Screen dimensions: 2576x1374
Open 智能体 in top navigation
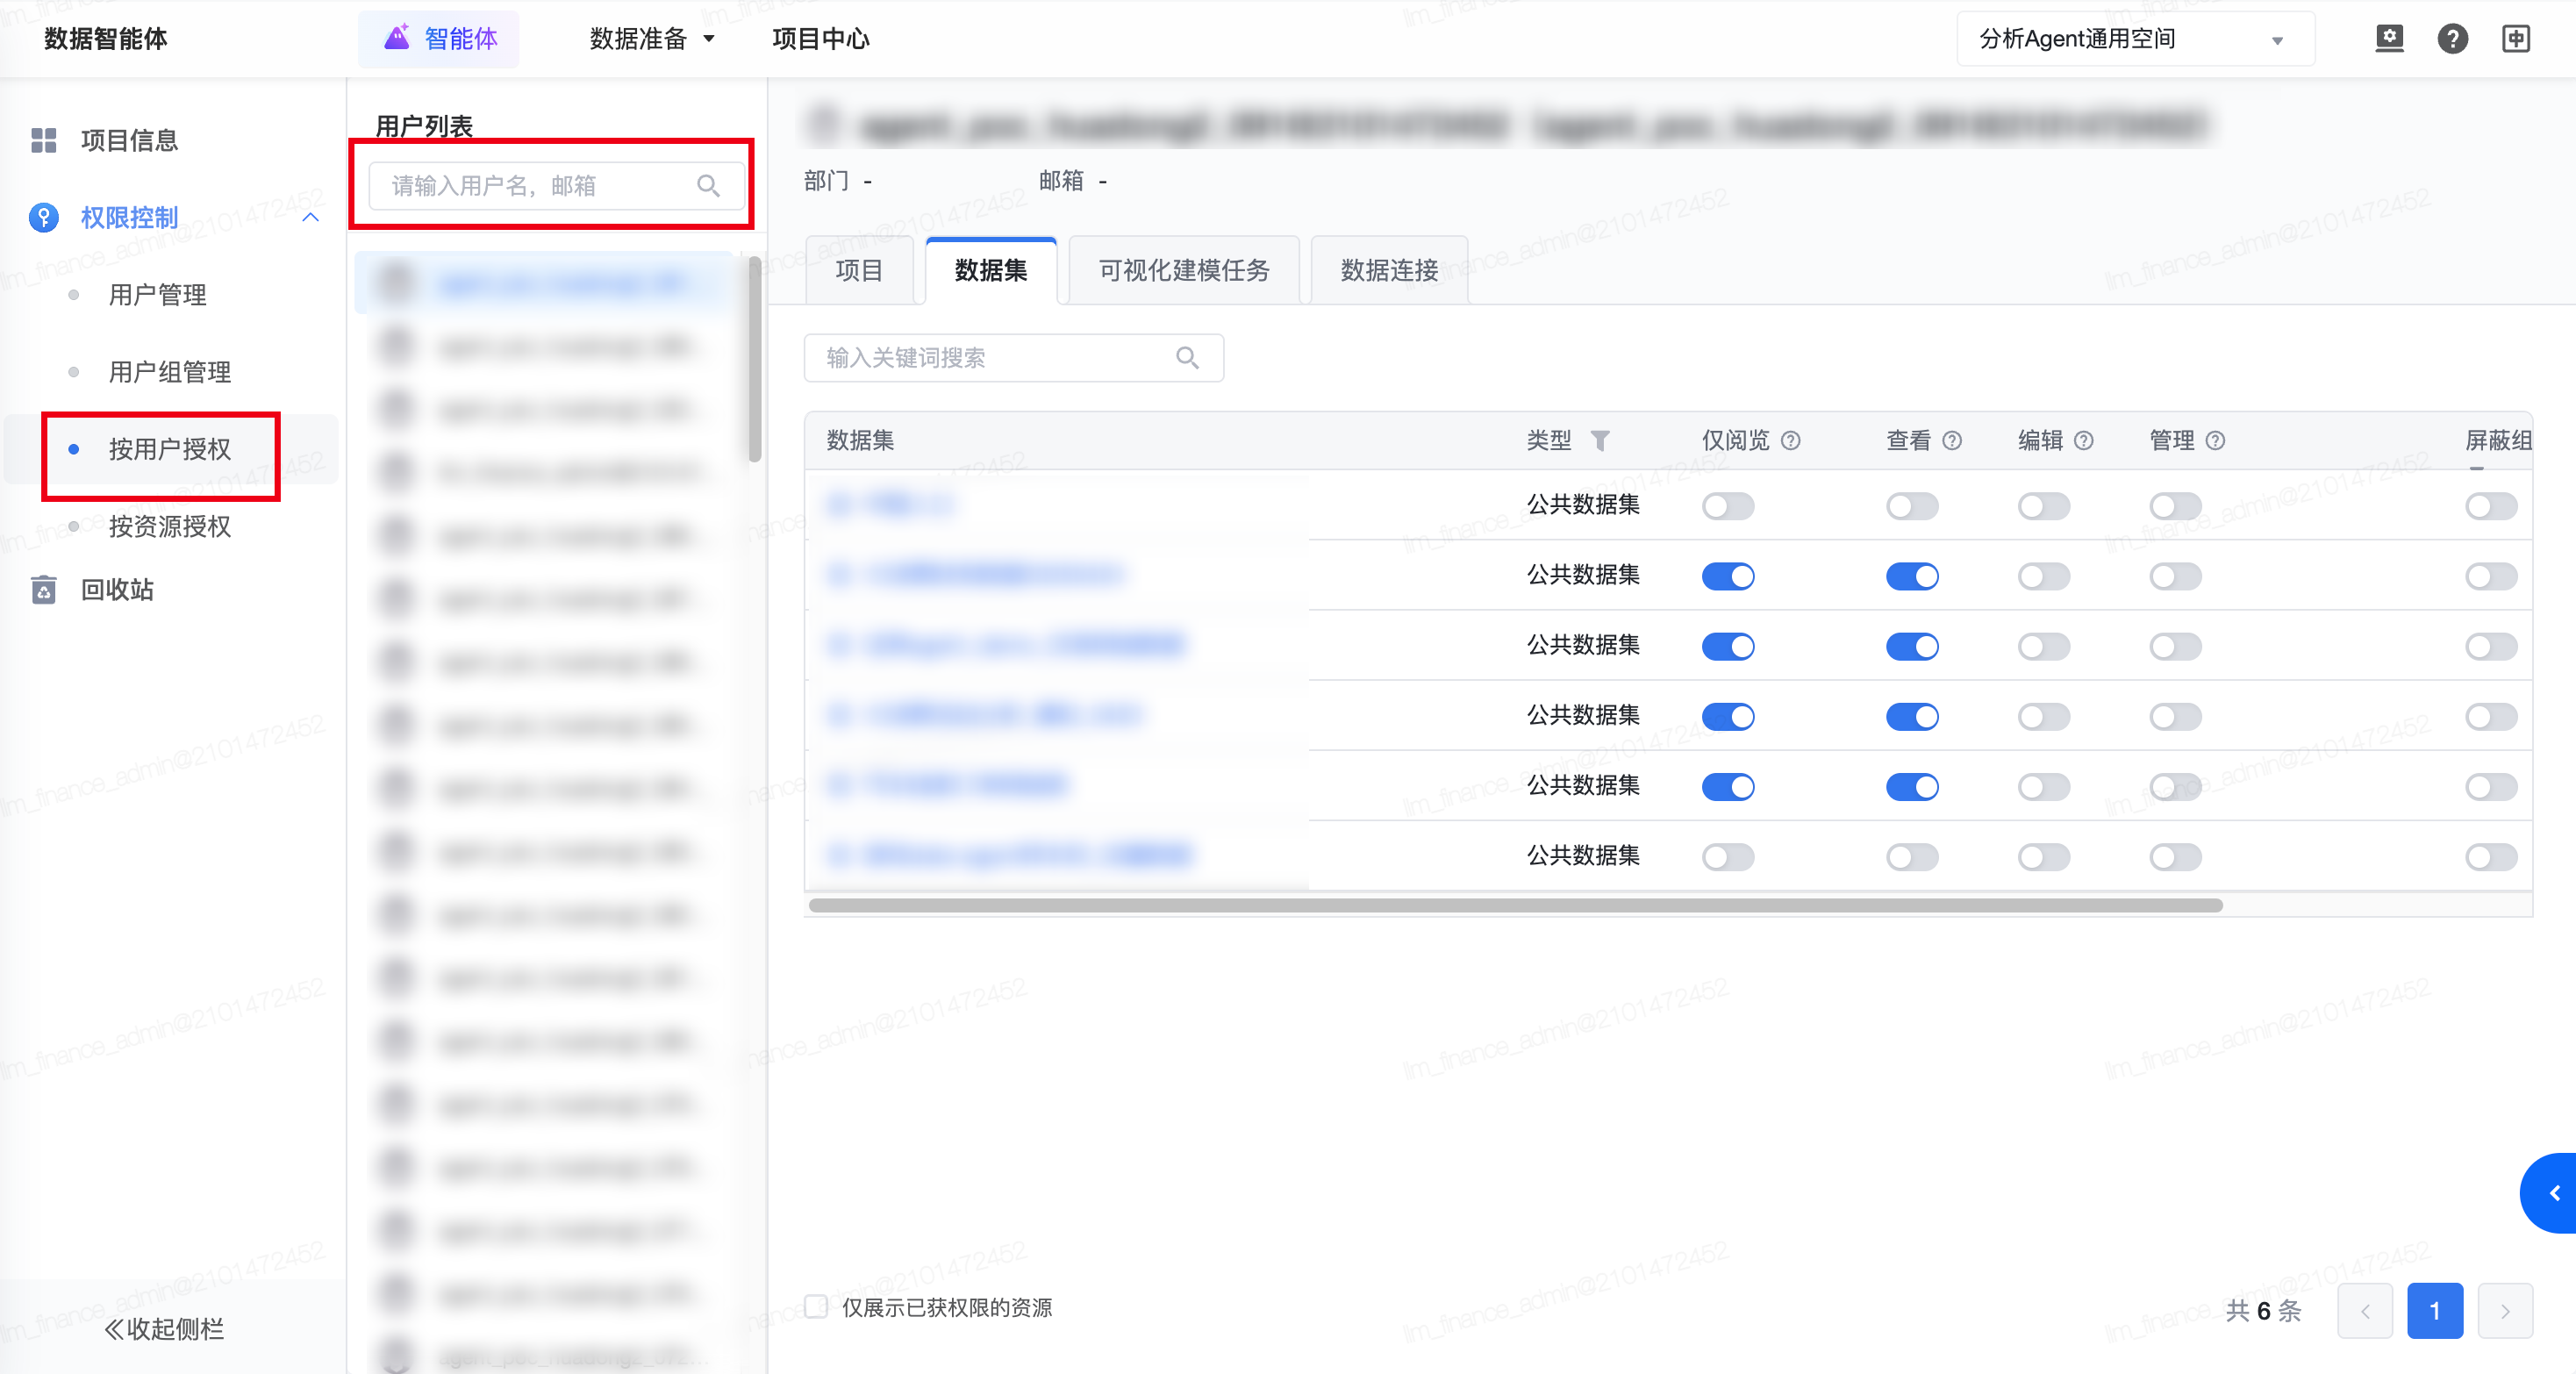[x=439, y=39]
